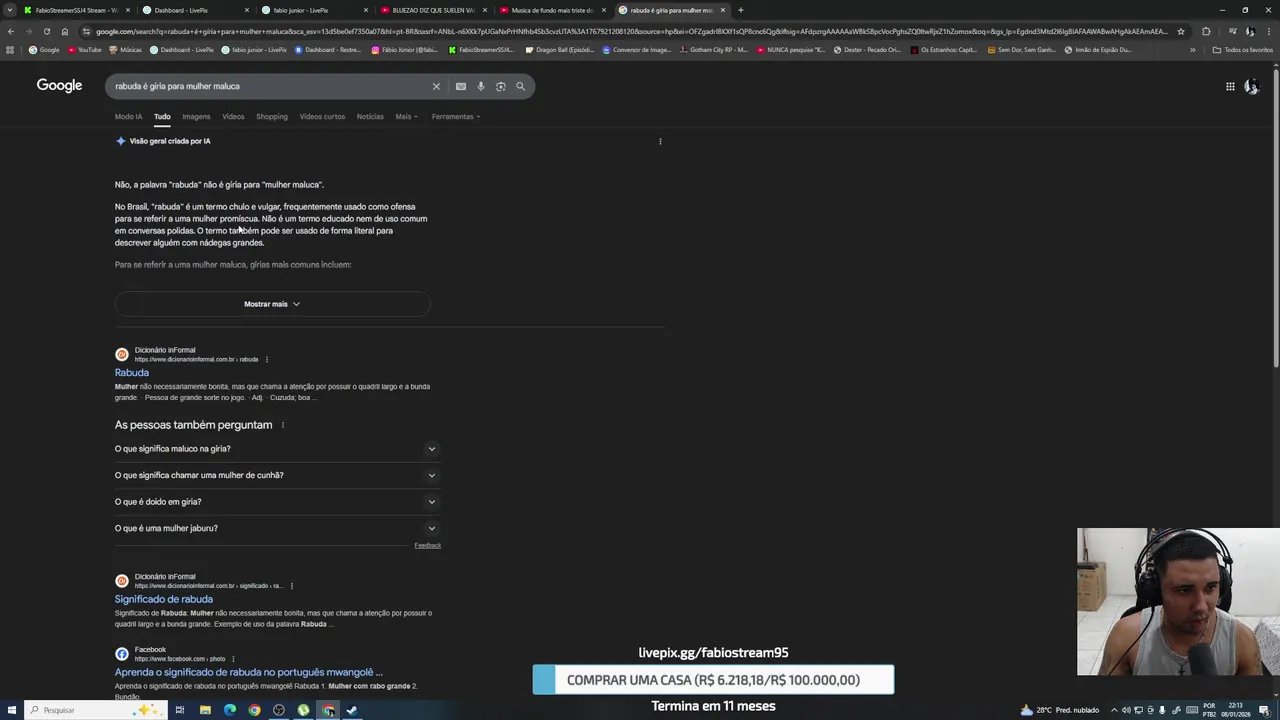Open the Google apps grid

tap(1230, 86)
